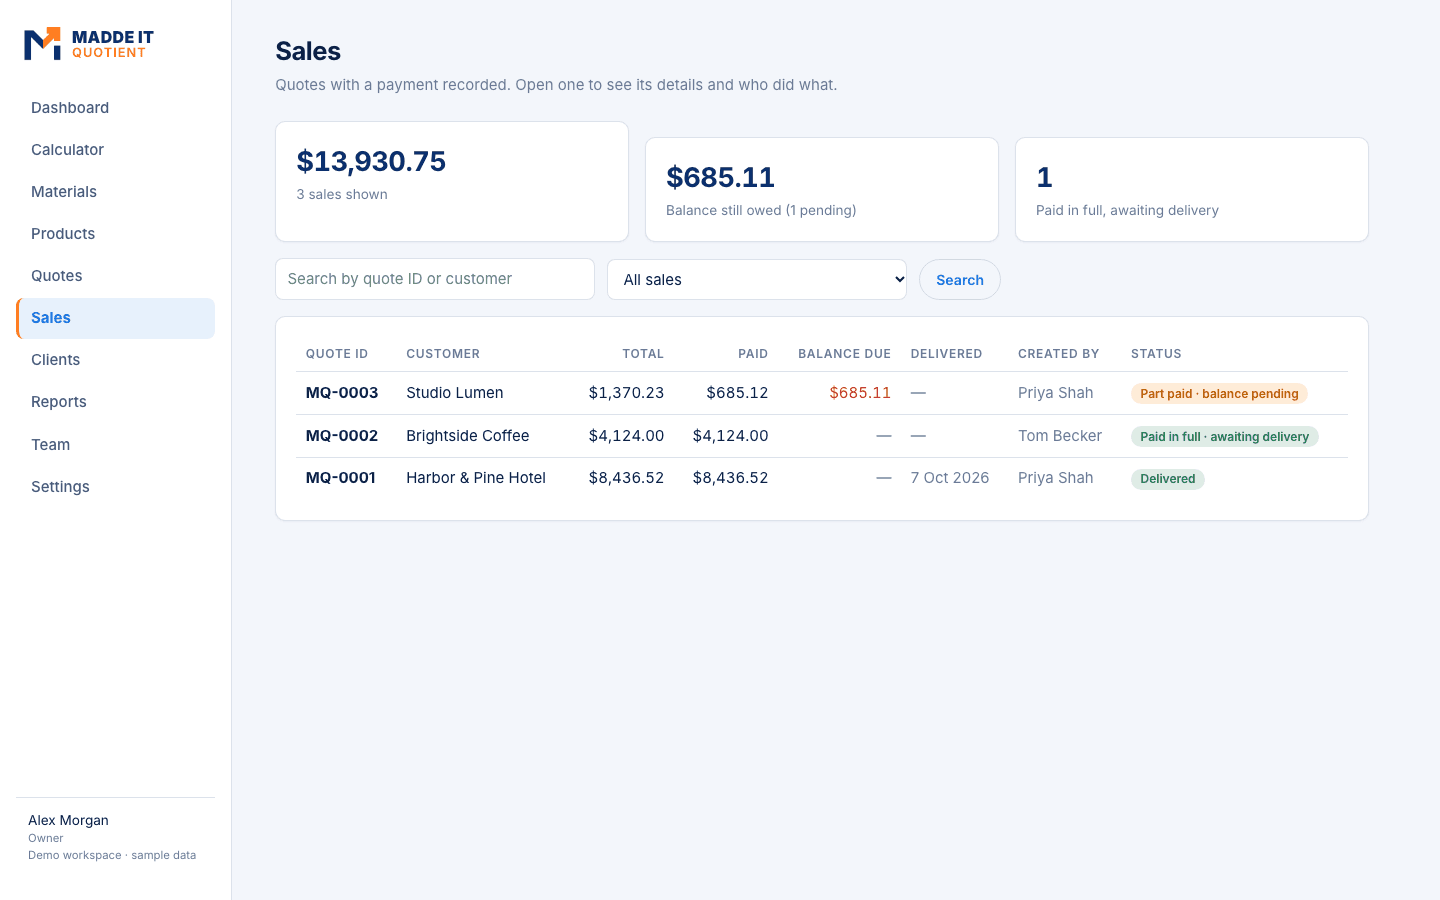The image size is (1440, 900).
Task: Go to the Calculator section
Action: (115, 150)
